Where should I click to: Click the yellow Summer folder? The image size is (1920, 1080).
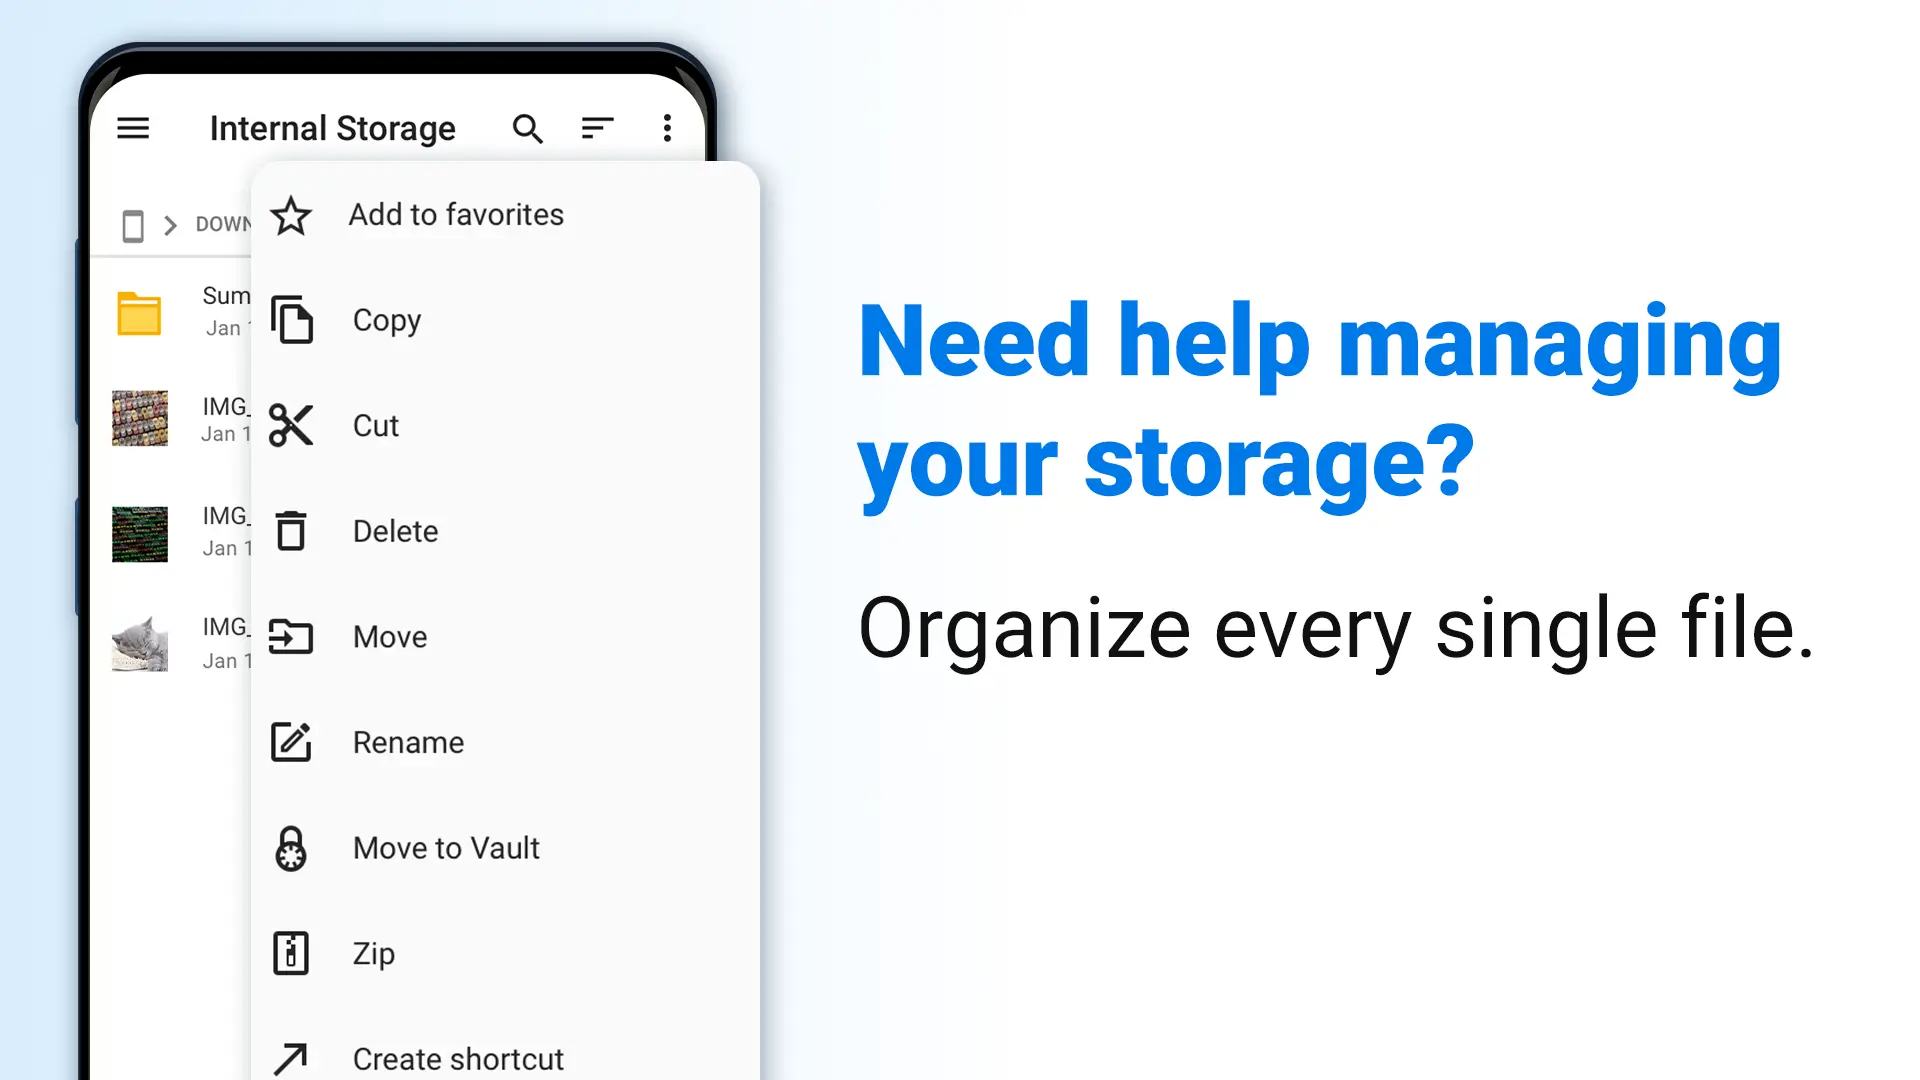point(141,313)
